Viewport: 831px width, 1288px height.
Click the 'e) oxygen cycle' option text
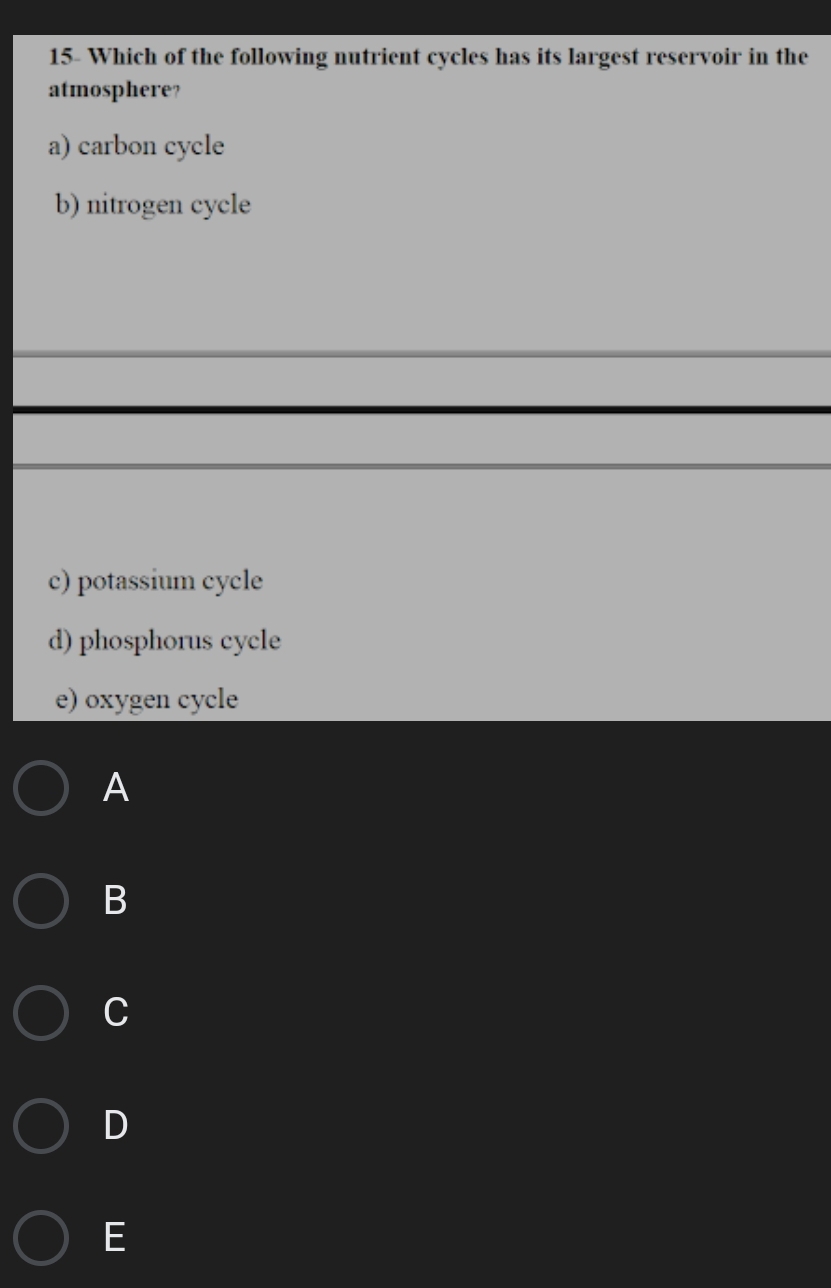pyautogui.click(x=147, y=700)
